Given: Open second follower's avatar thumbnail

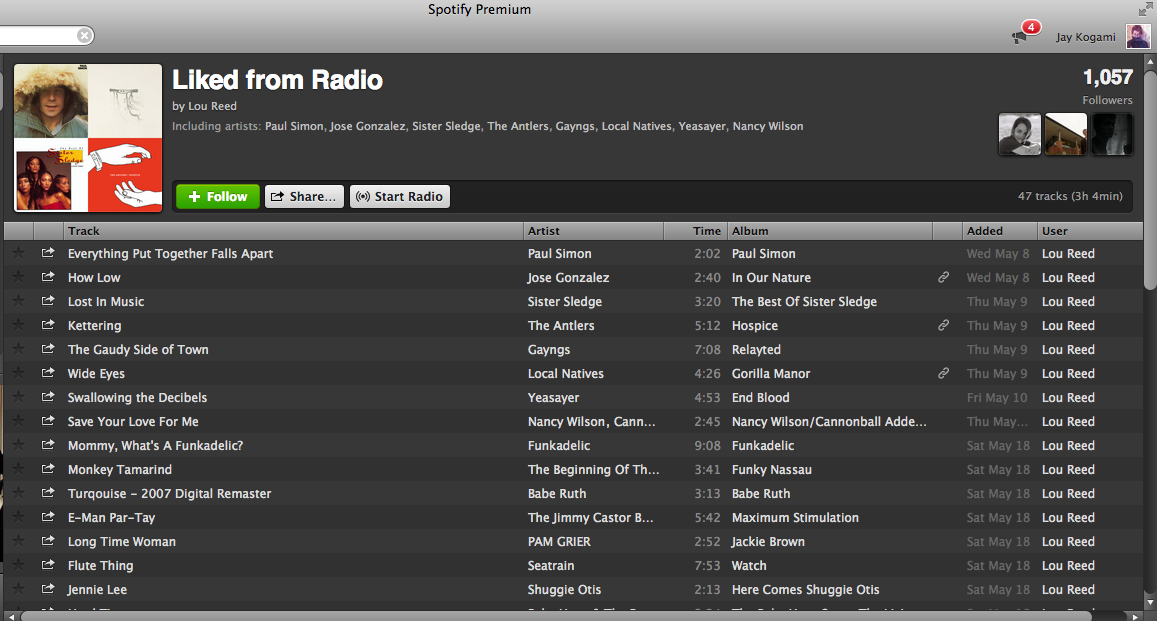Looking at the screenshot, I should [x=1066, y=134].
